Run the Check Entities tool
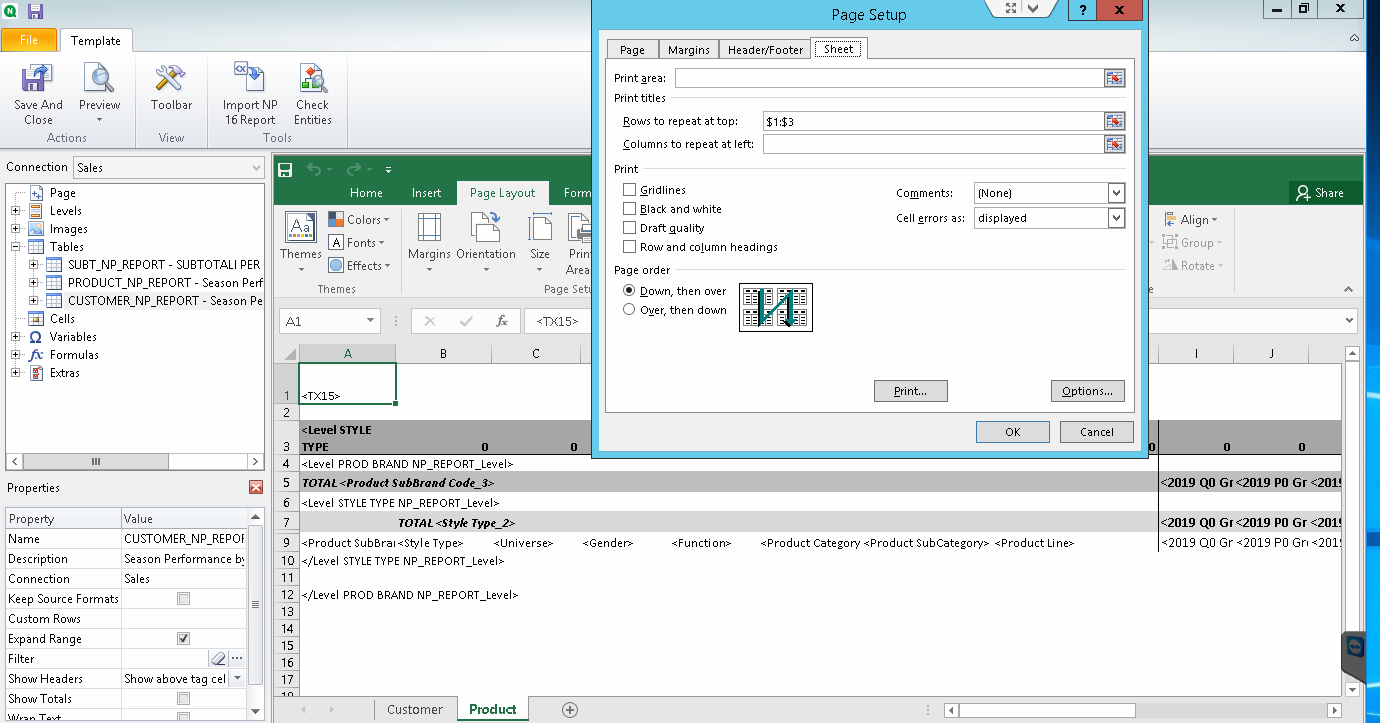Viewport: 1380px width, 723px height. 311,90
